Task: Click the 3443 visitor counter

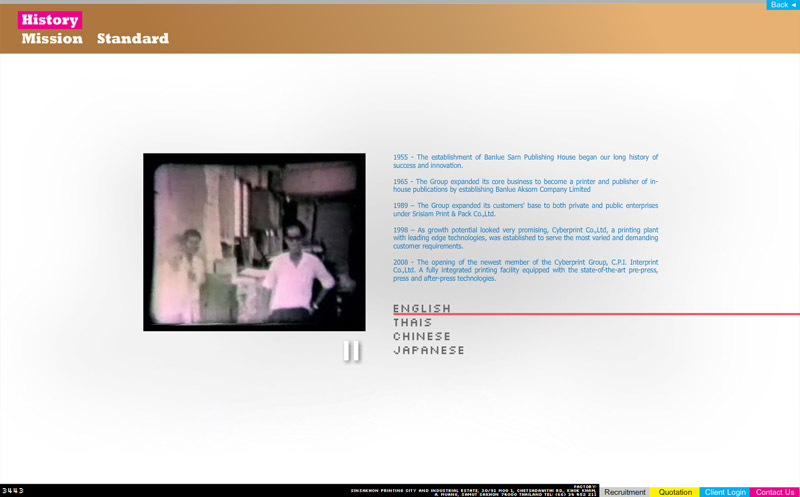Action: 13,491
